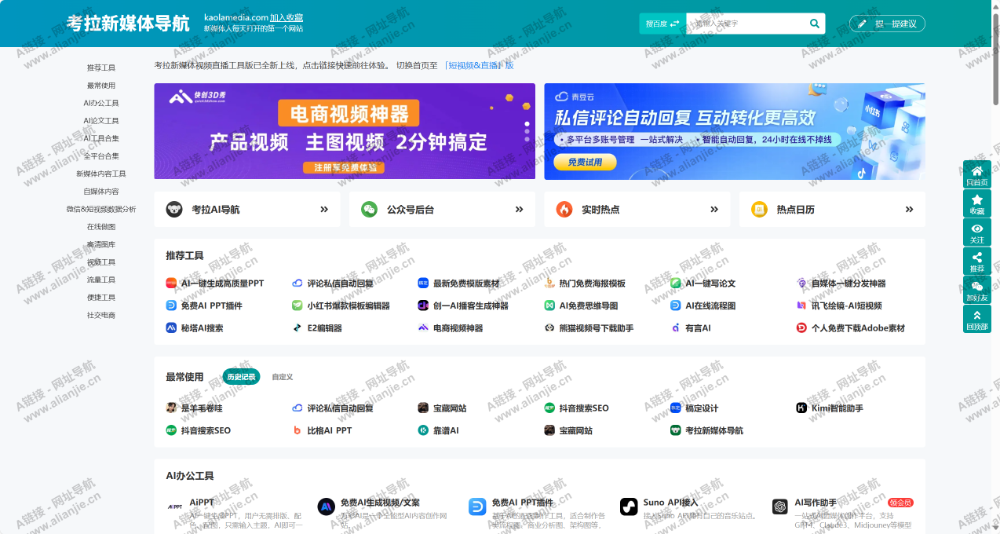Image resolution: width=1000 pixels, height=534 pixels.
Task: Click the icon next to 热门免费海报模板
Action: [x=549, y=283]
